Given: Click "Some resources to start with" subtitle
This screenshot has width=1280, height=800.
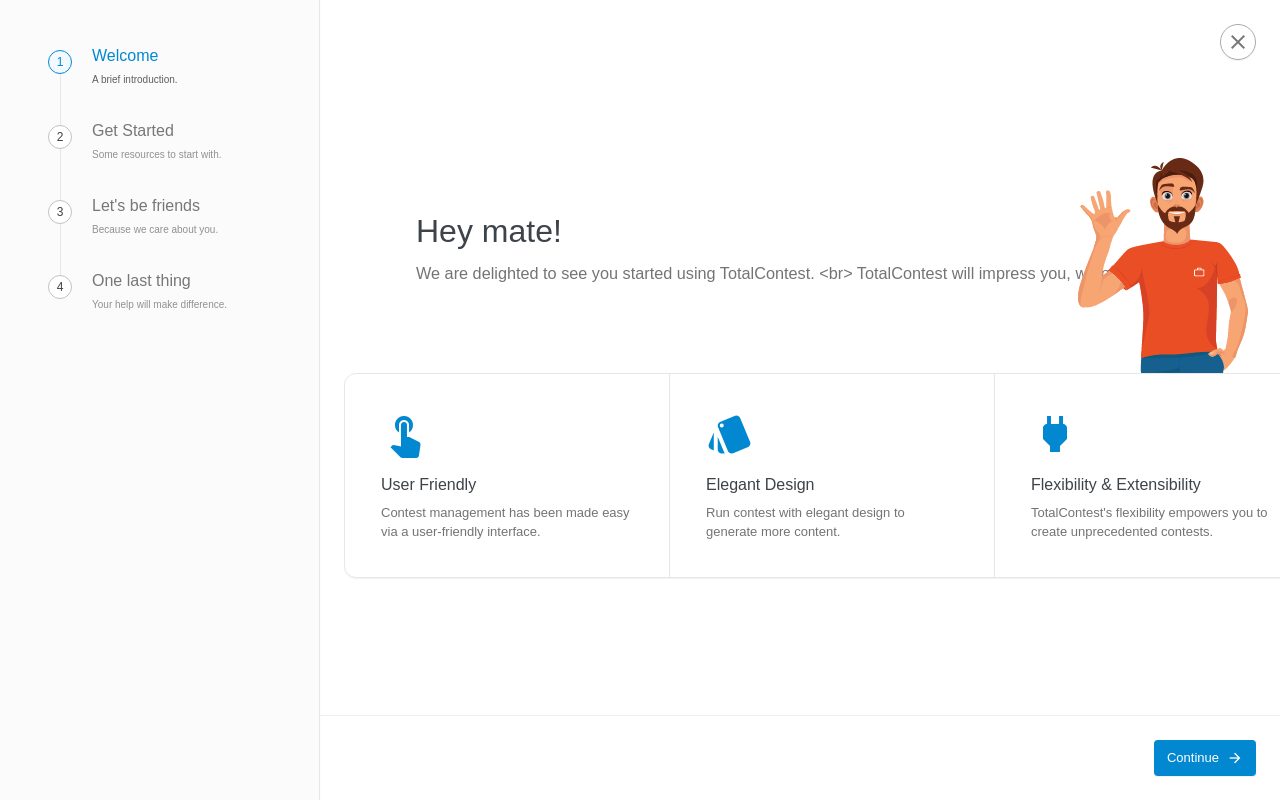Looking at the screenshot, I should pos(157,155).
